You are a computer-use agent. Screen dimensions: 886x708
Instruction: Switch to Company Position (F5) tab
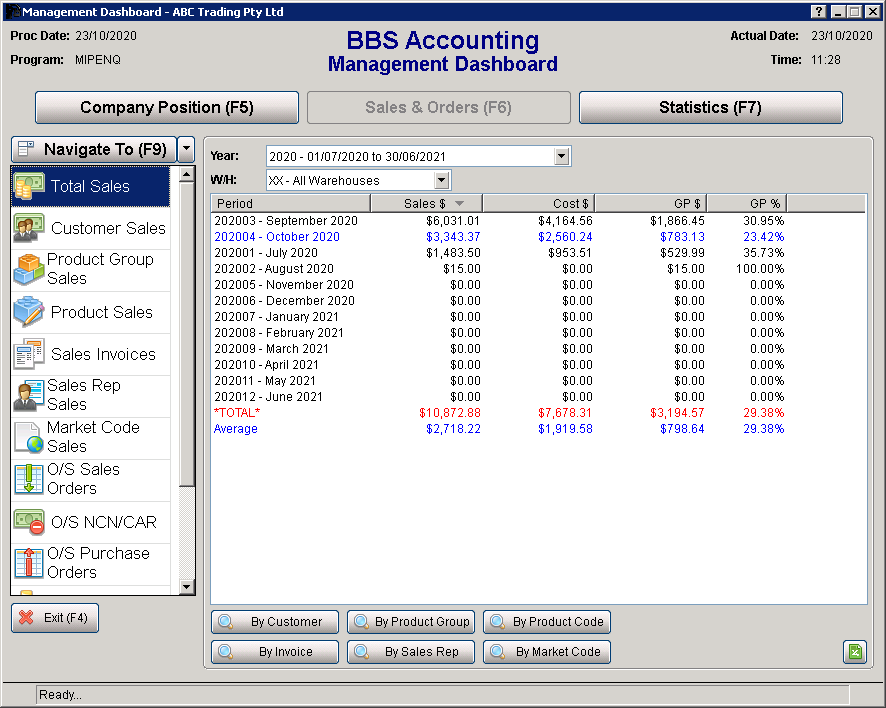click(x=167, y=108)
